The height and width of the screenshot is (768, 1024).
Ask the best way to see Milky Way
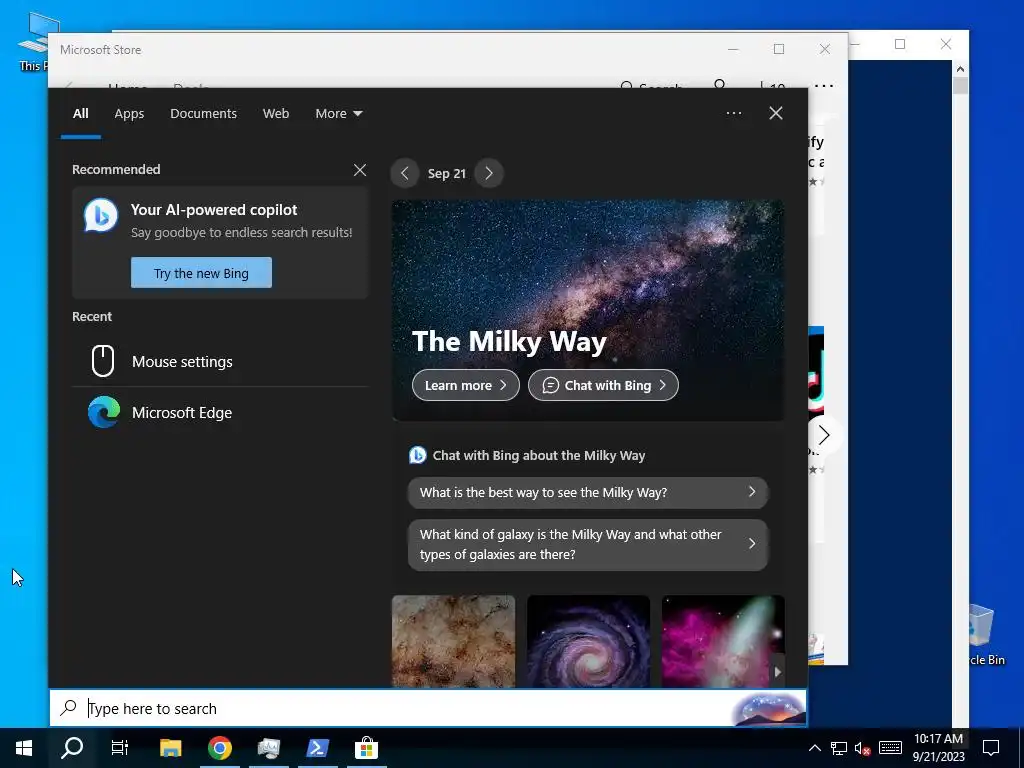coord(588,492)
